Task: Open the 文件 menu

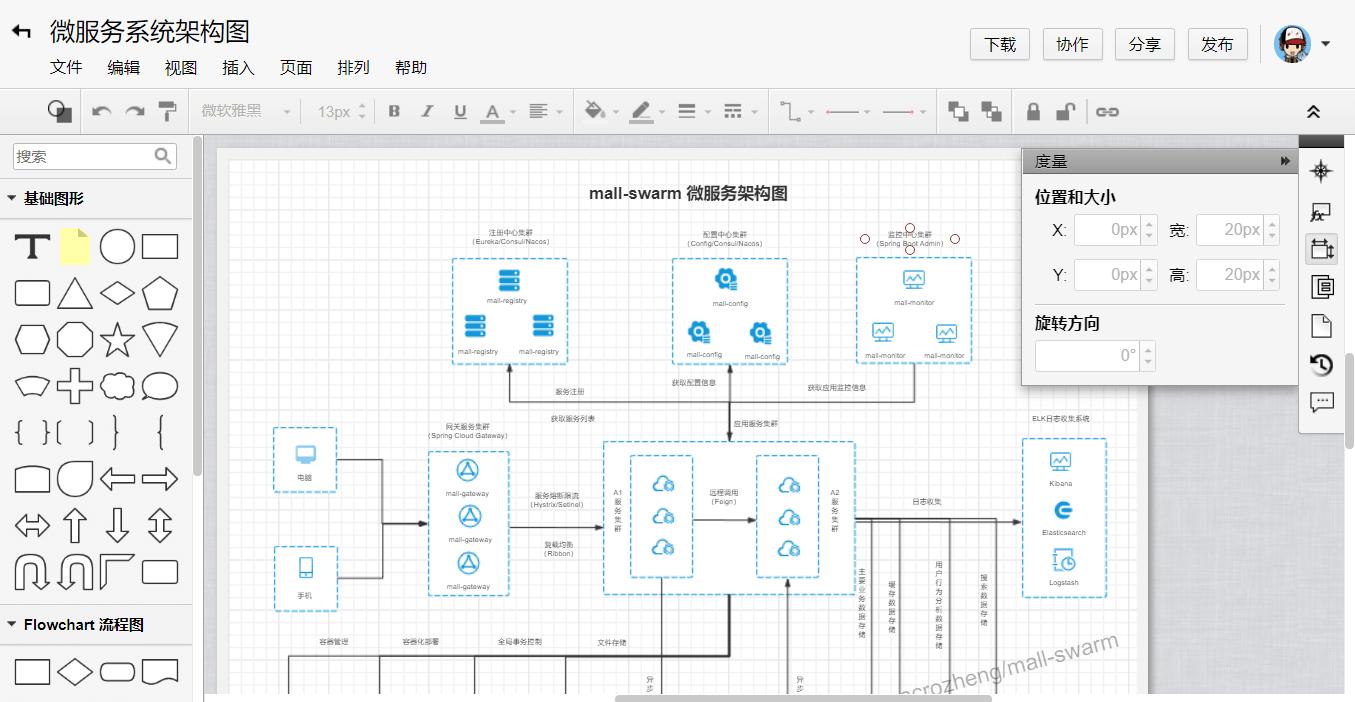Action: tap(66, 67)
